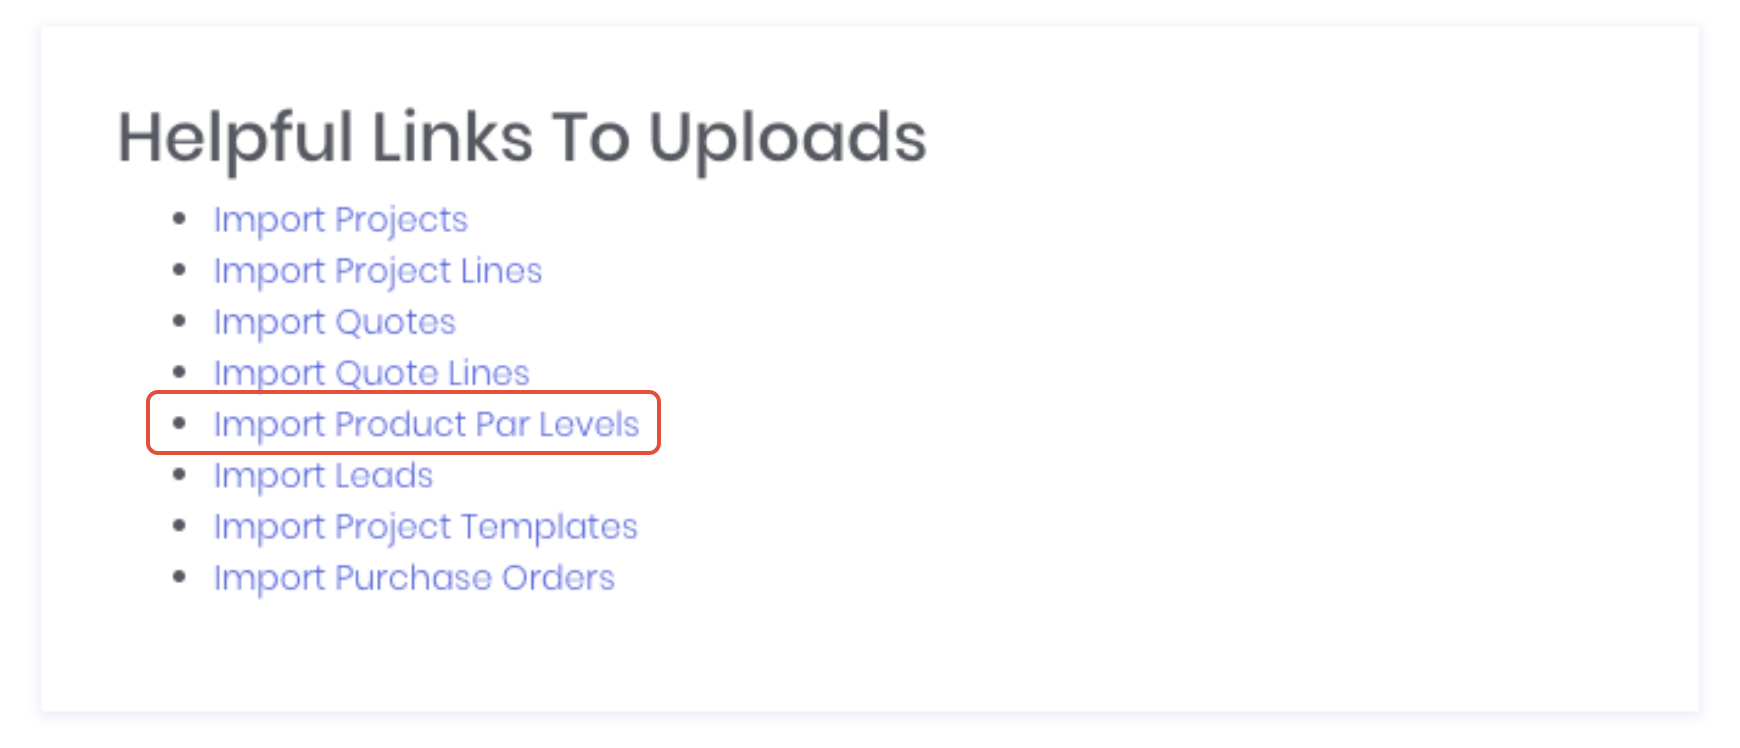This screenshot has width=1740, height=748.
Task: Click the Templates text in Import Project Templates
Action: click(x=549, y=527)
